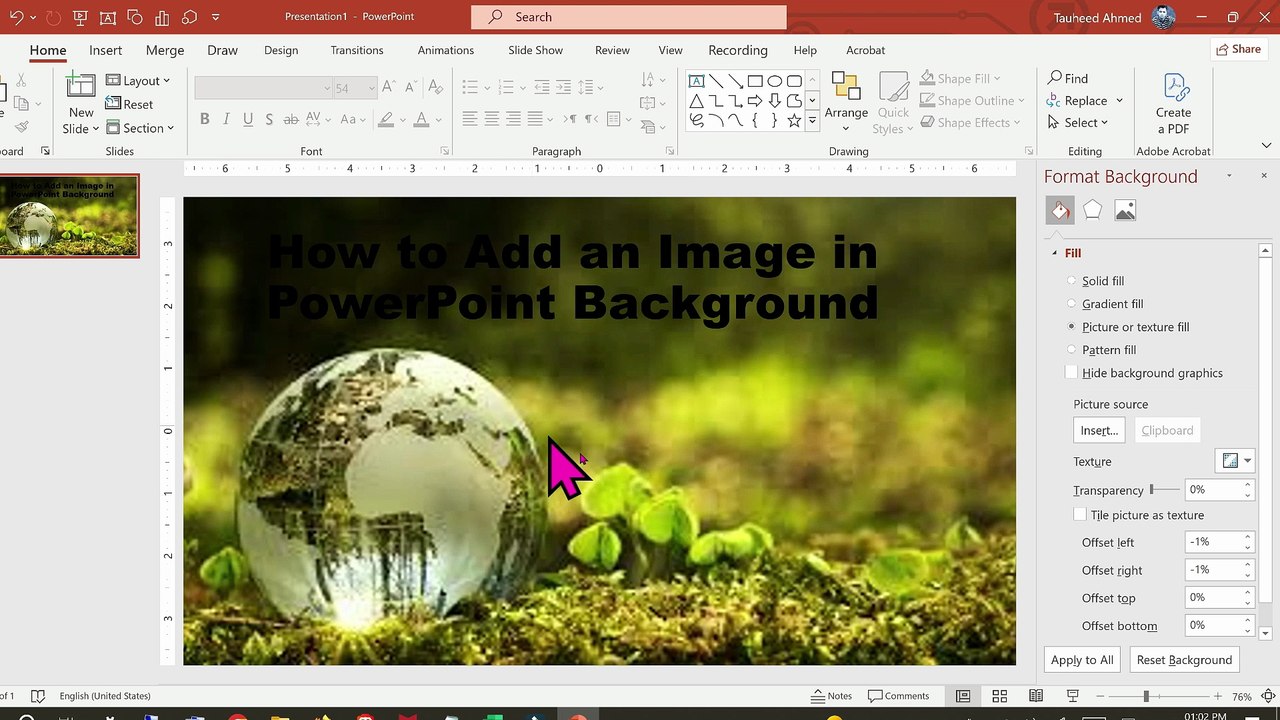Viewport: 1280px width, 720px height.
Task: Open the Layout dropdown
Action: point(139,81)
